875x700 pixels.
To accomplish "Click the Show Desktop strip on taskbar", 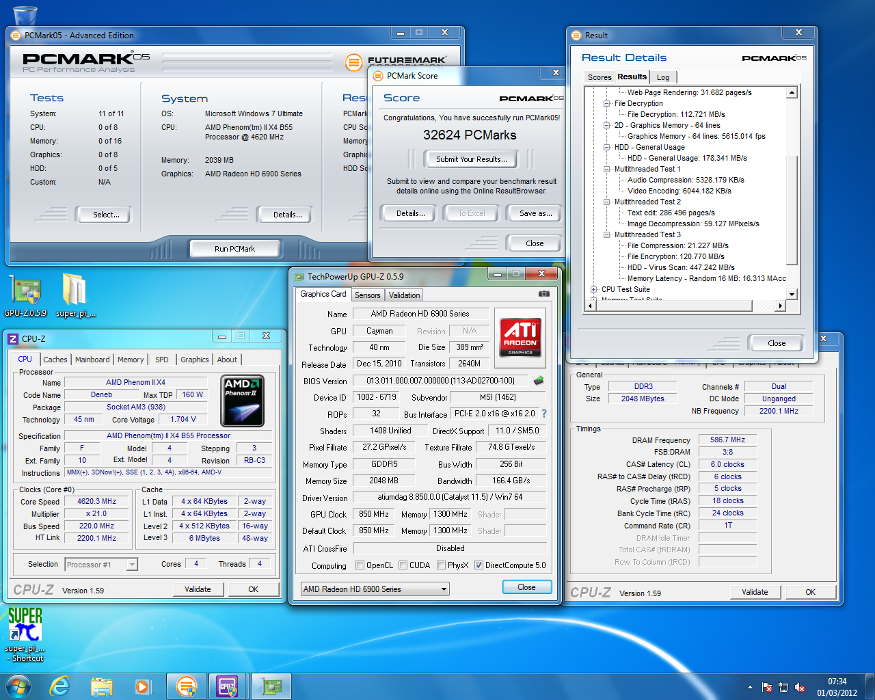I will click(x=870, y=687).
